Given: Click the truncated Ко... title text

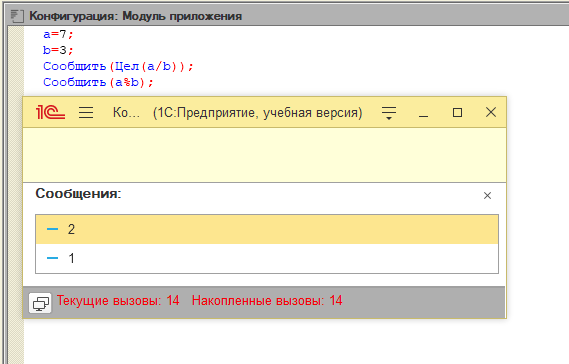Looking at the screenshot, I should 126,113.
